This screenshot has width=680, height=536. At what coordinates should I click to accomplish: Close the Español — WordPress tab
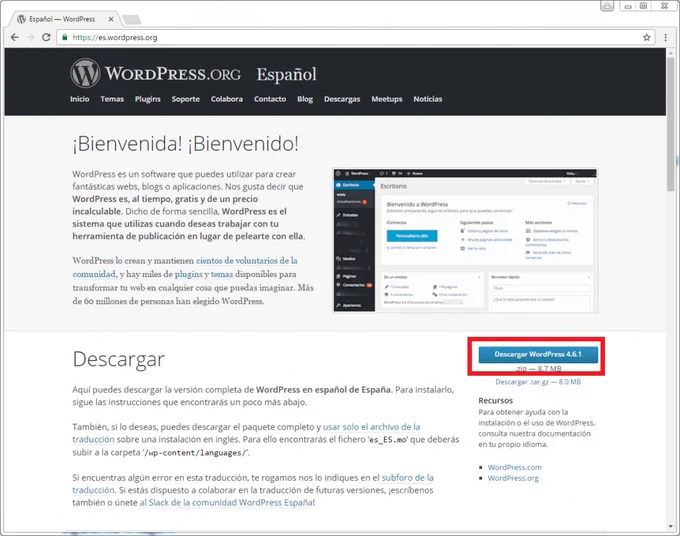tap(111, 19)
